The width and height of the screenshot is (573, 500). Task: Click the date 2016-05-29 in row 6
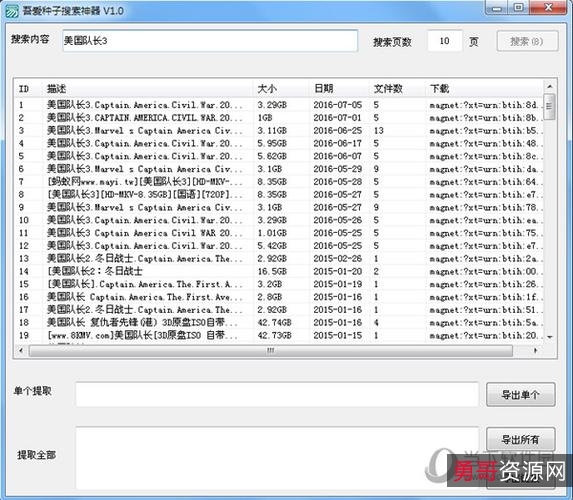338,169
